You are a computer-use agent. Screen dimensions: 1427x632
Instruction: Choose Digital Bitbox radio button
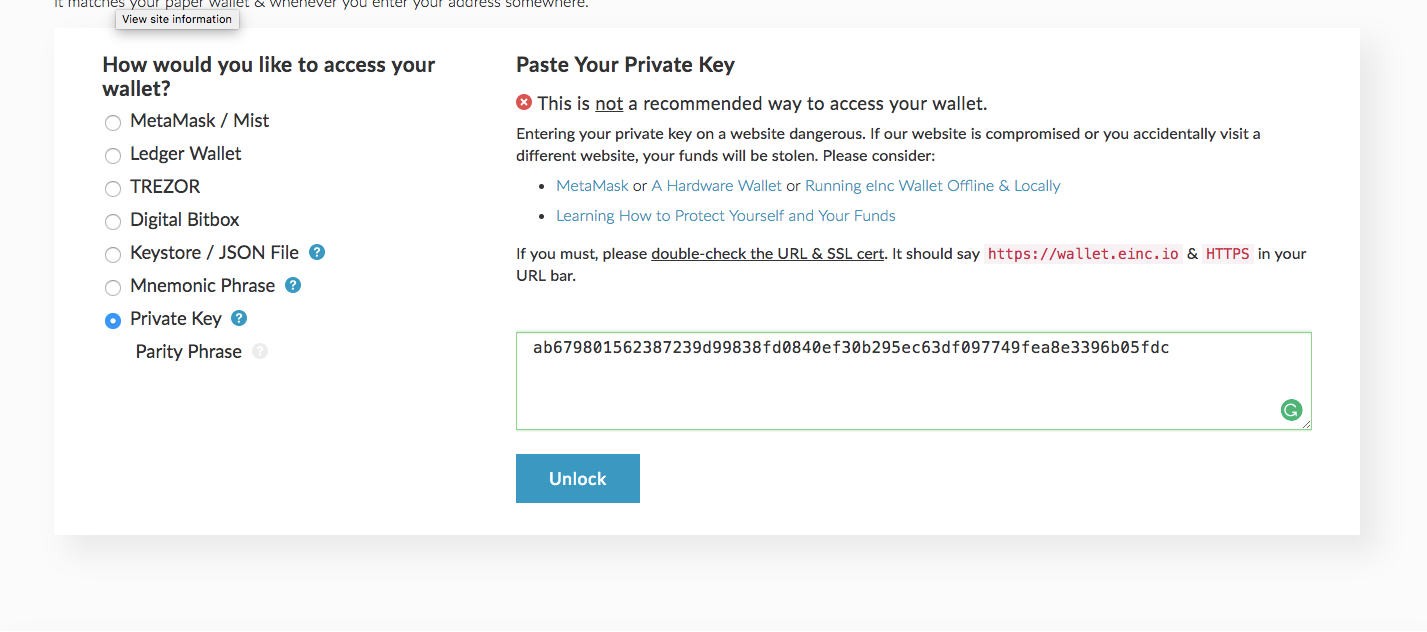coord(113,221)
